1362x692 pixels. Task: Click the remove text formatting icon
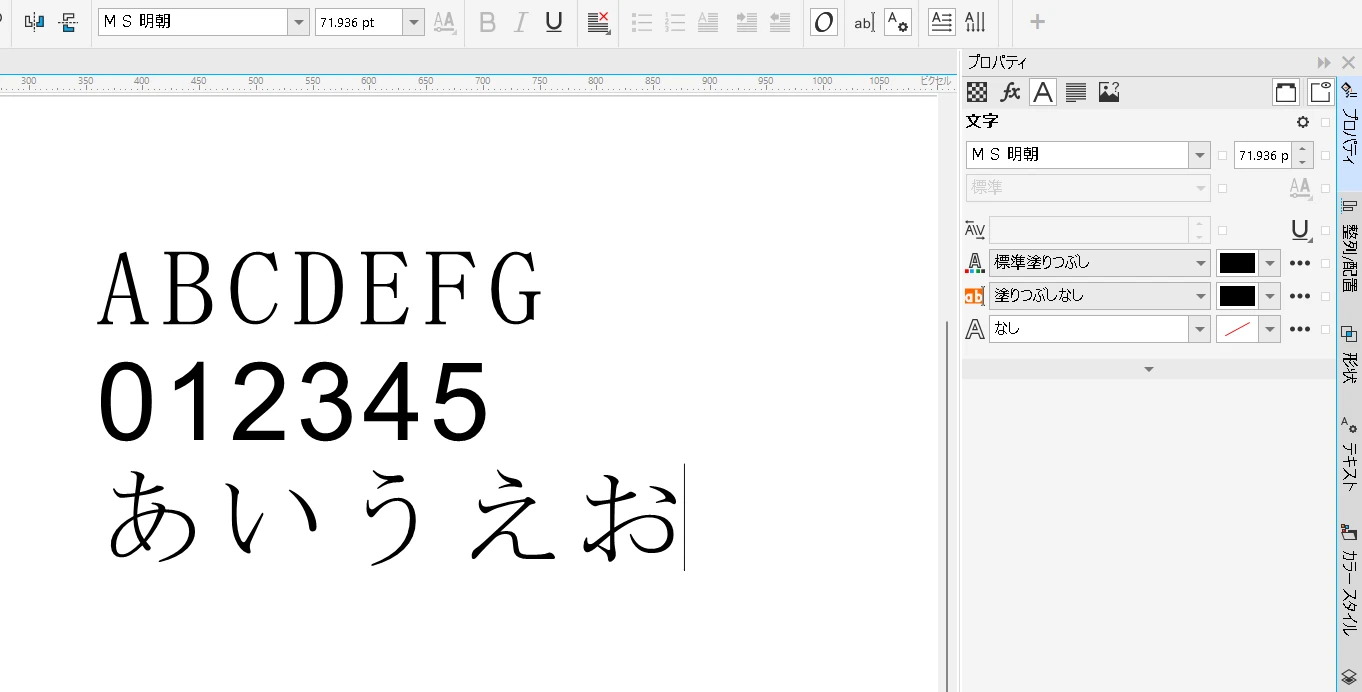pyautogui.click(x=599, y=22)
